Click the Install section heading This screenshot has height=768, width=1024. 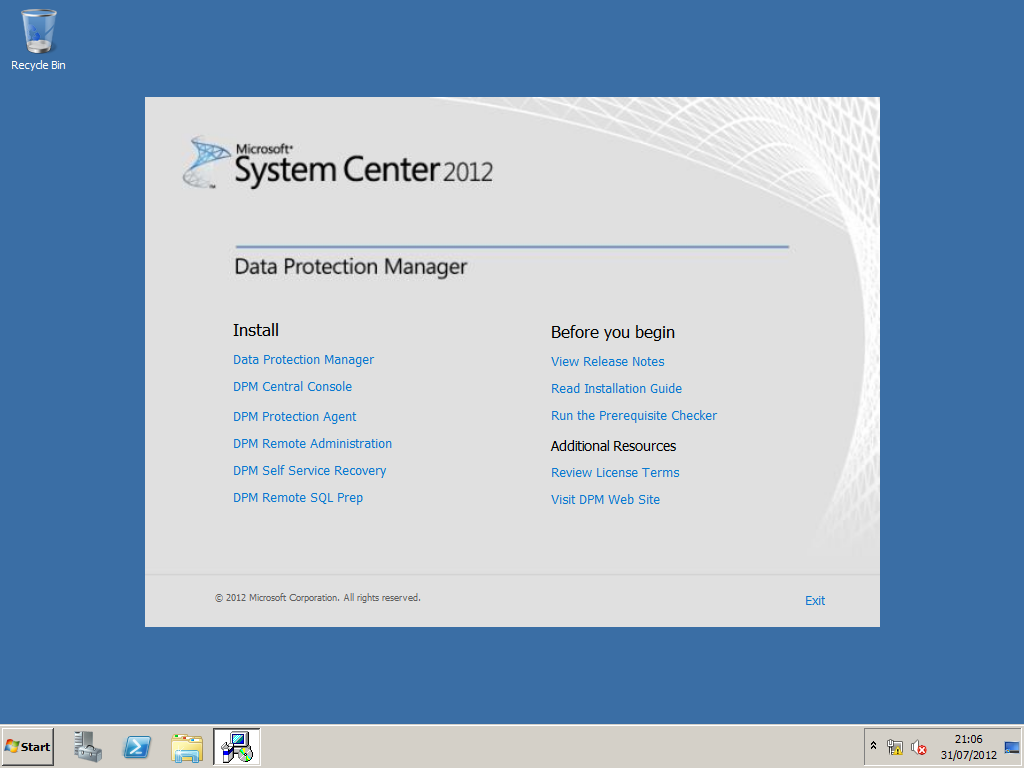[x=256, y=330]
